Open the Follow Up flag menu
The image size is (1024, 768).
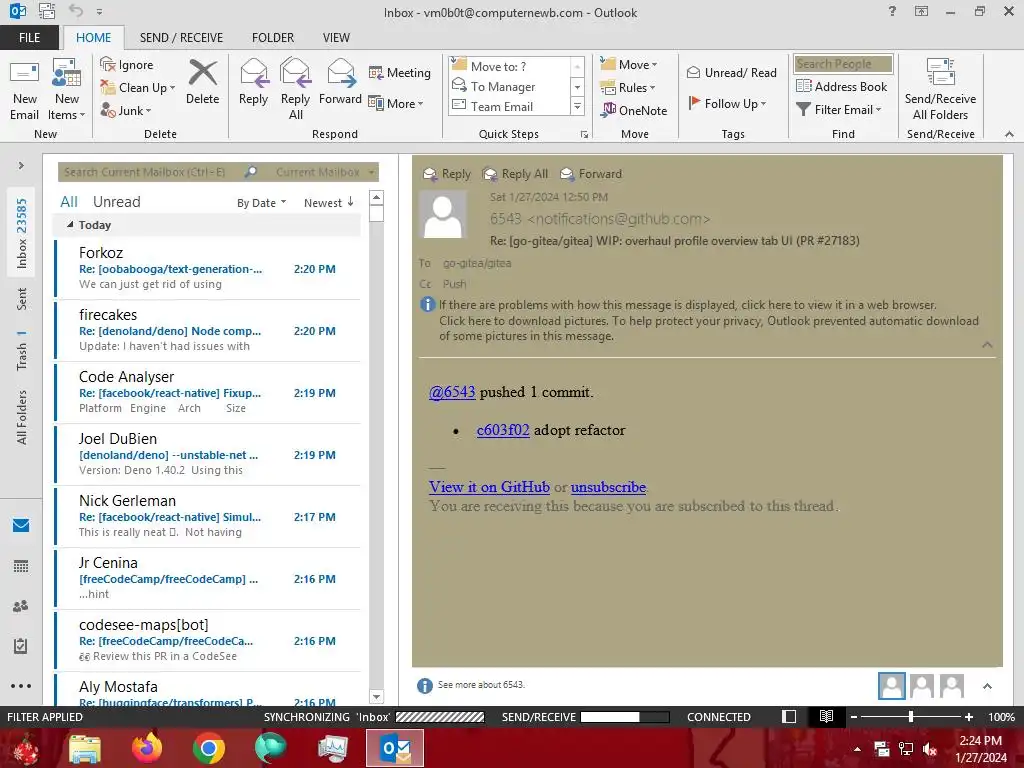pyautogui.click(x=727, y=103)
